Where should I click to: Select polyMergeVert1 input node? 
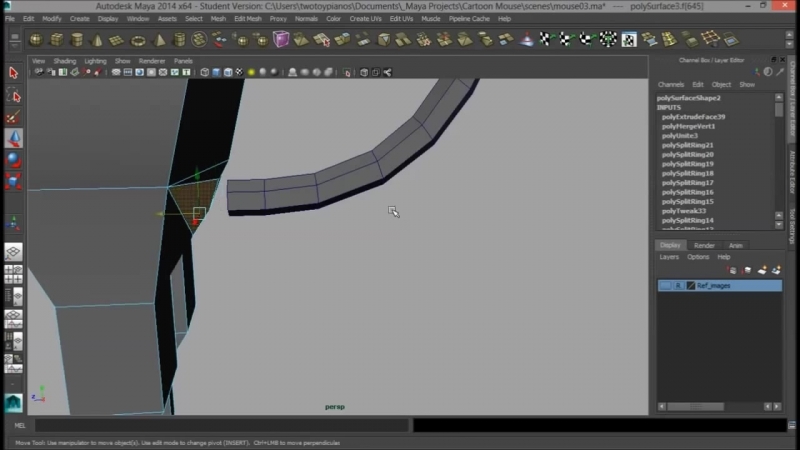click(x=688, y=126)
